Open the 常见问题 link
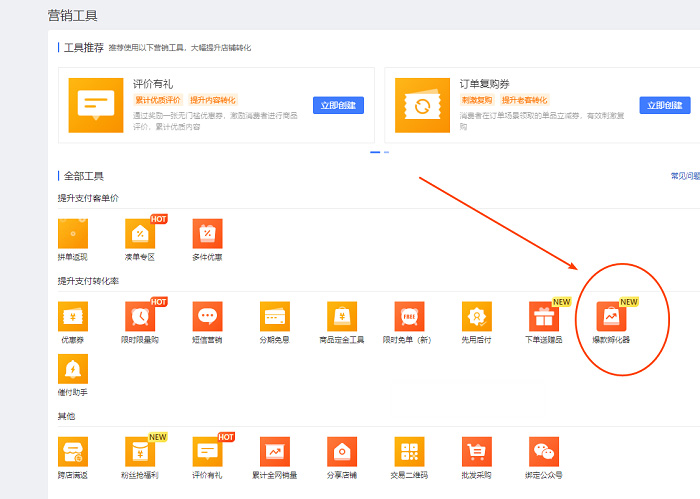 click(x=684, y=176)
